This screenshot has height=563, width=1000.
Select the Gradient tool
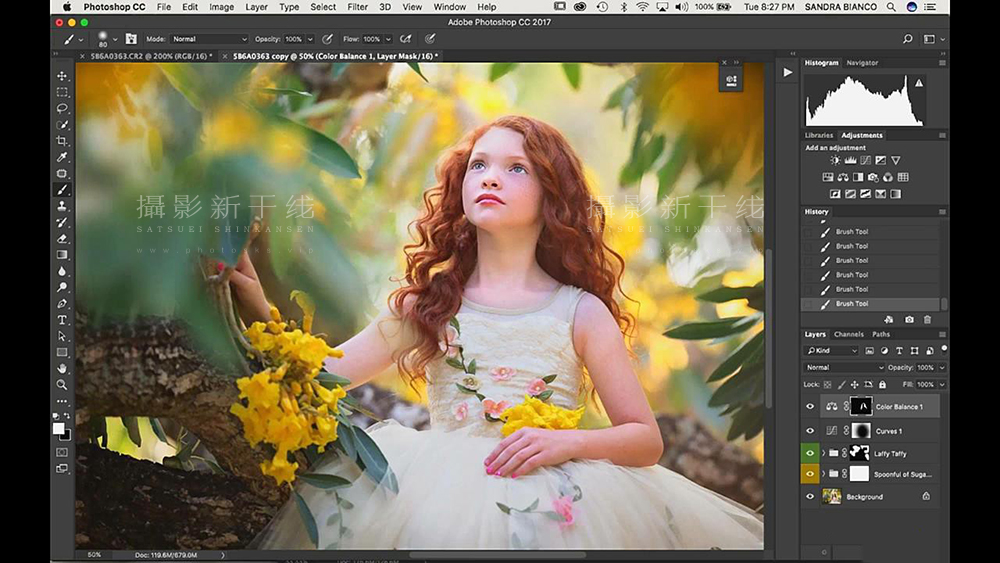pyautogui.click(x=62, y=255)
